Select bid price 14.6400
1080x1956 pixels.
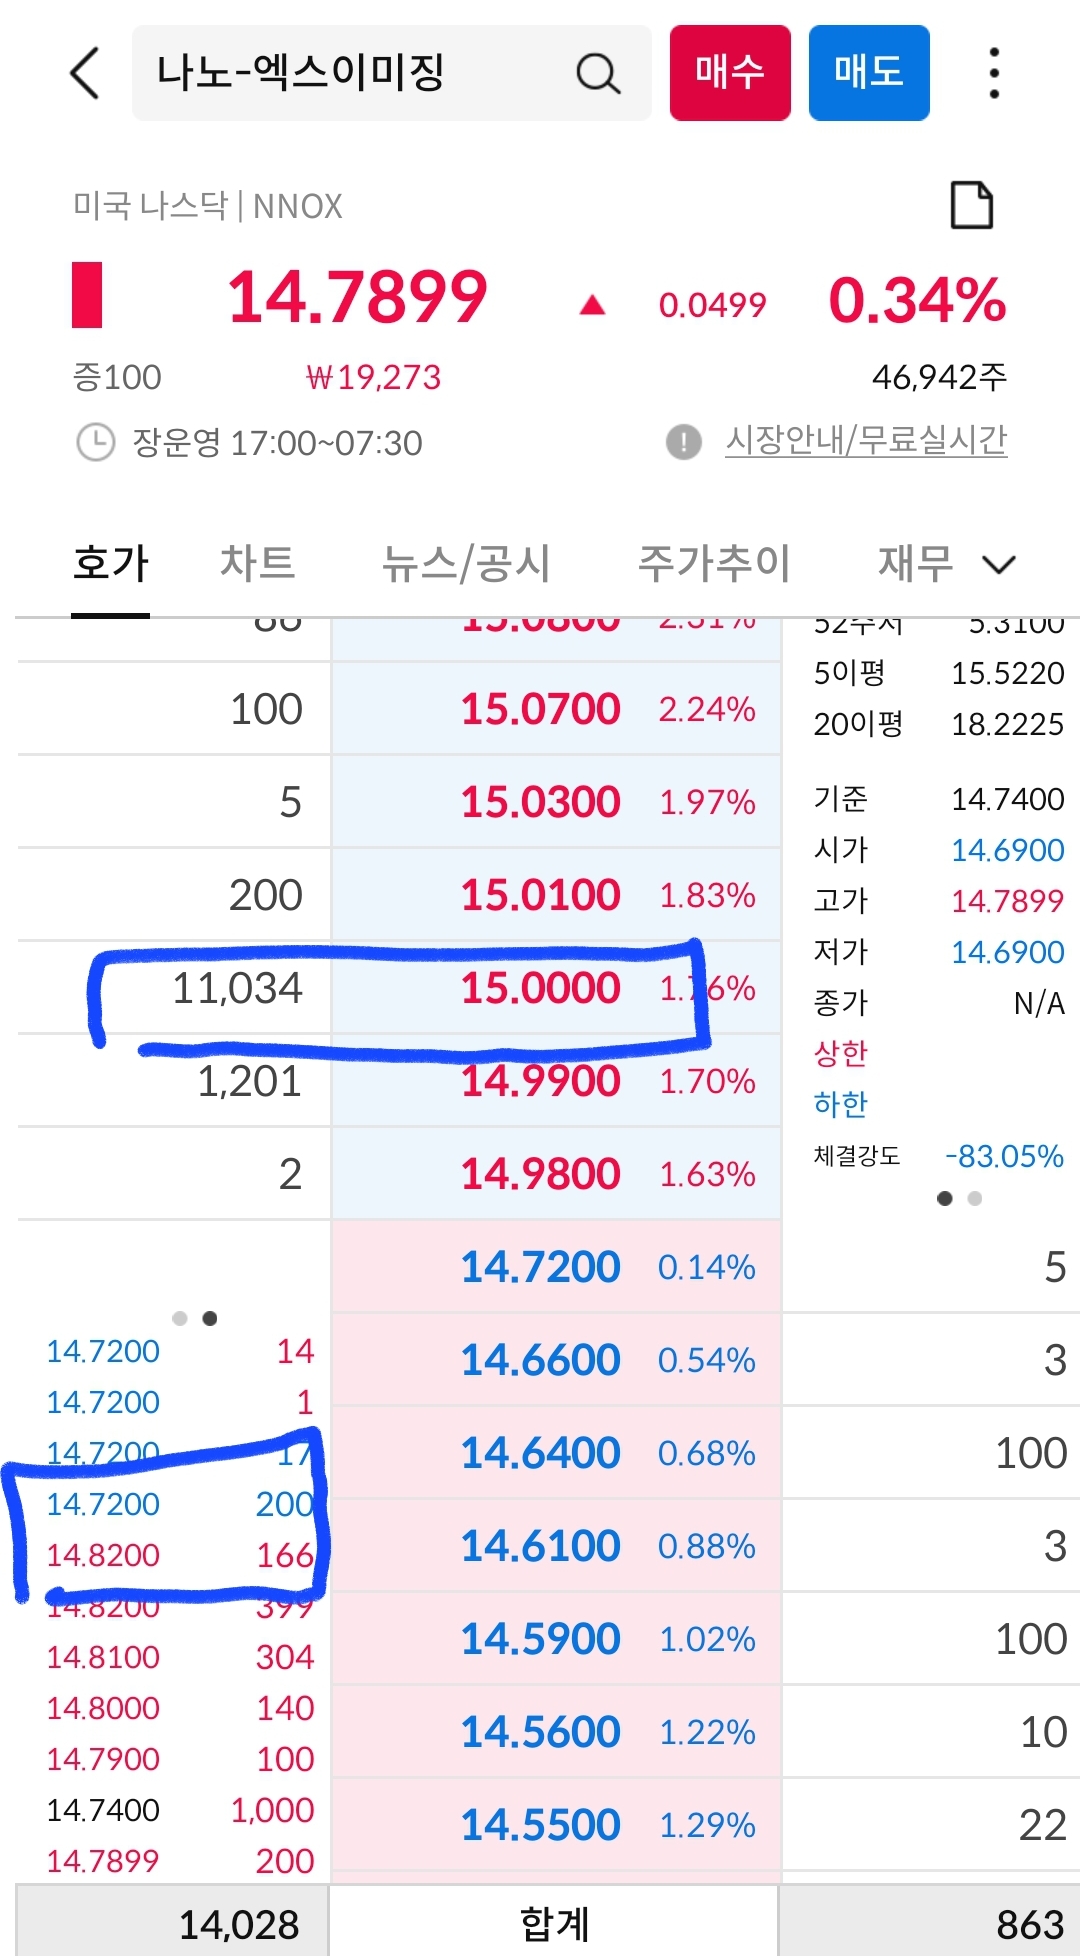coord(540,1453)
